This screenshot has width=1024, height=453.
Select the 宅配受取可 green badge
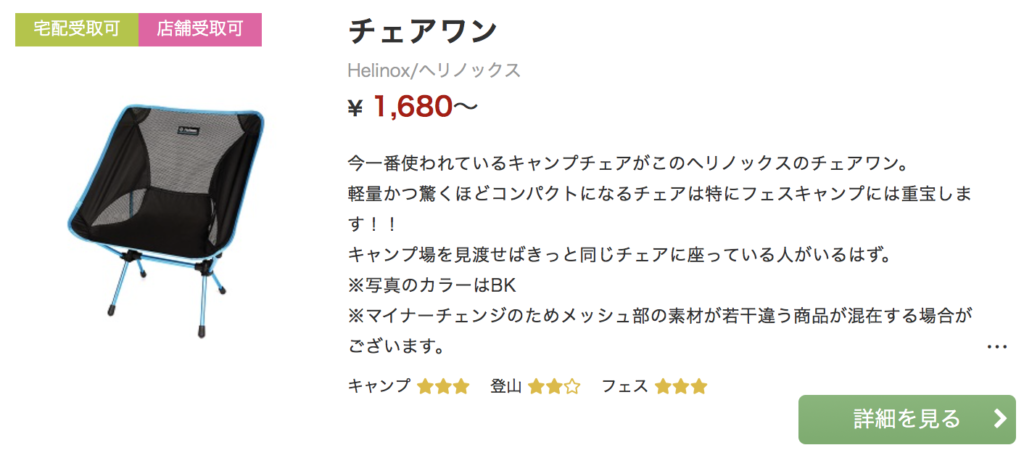[x=76, y=30]
